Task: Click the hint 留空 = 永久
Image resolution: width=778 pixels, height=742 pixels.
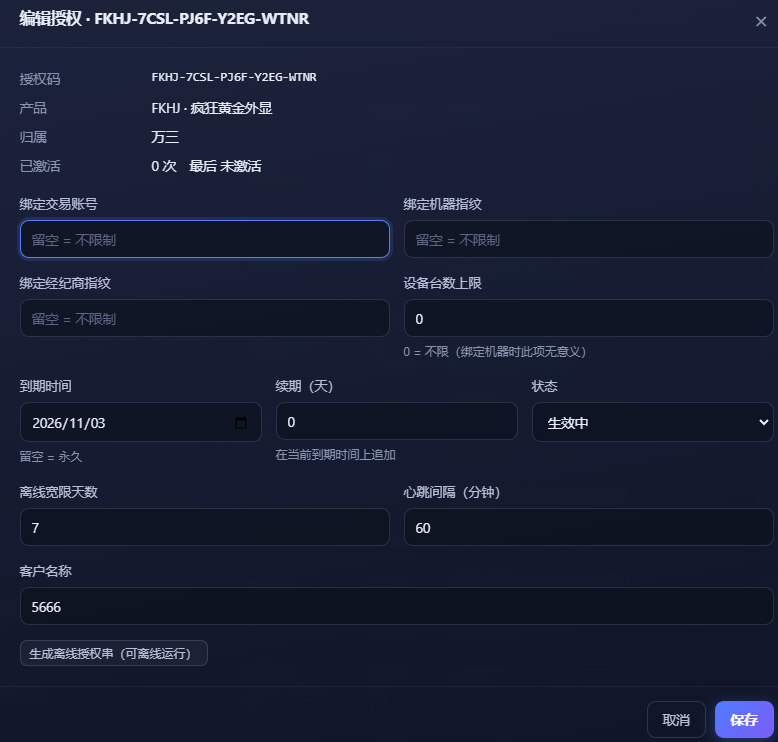Action: pyautogui.click(x=51, y=456)
